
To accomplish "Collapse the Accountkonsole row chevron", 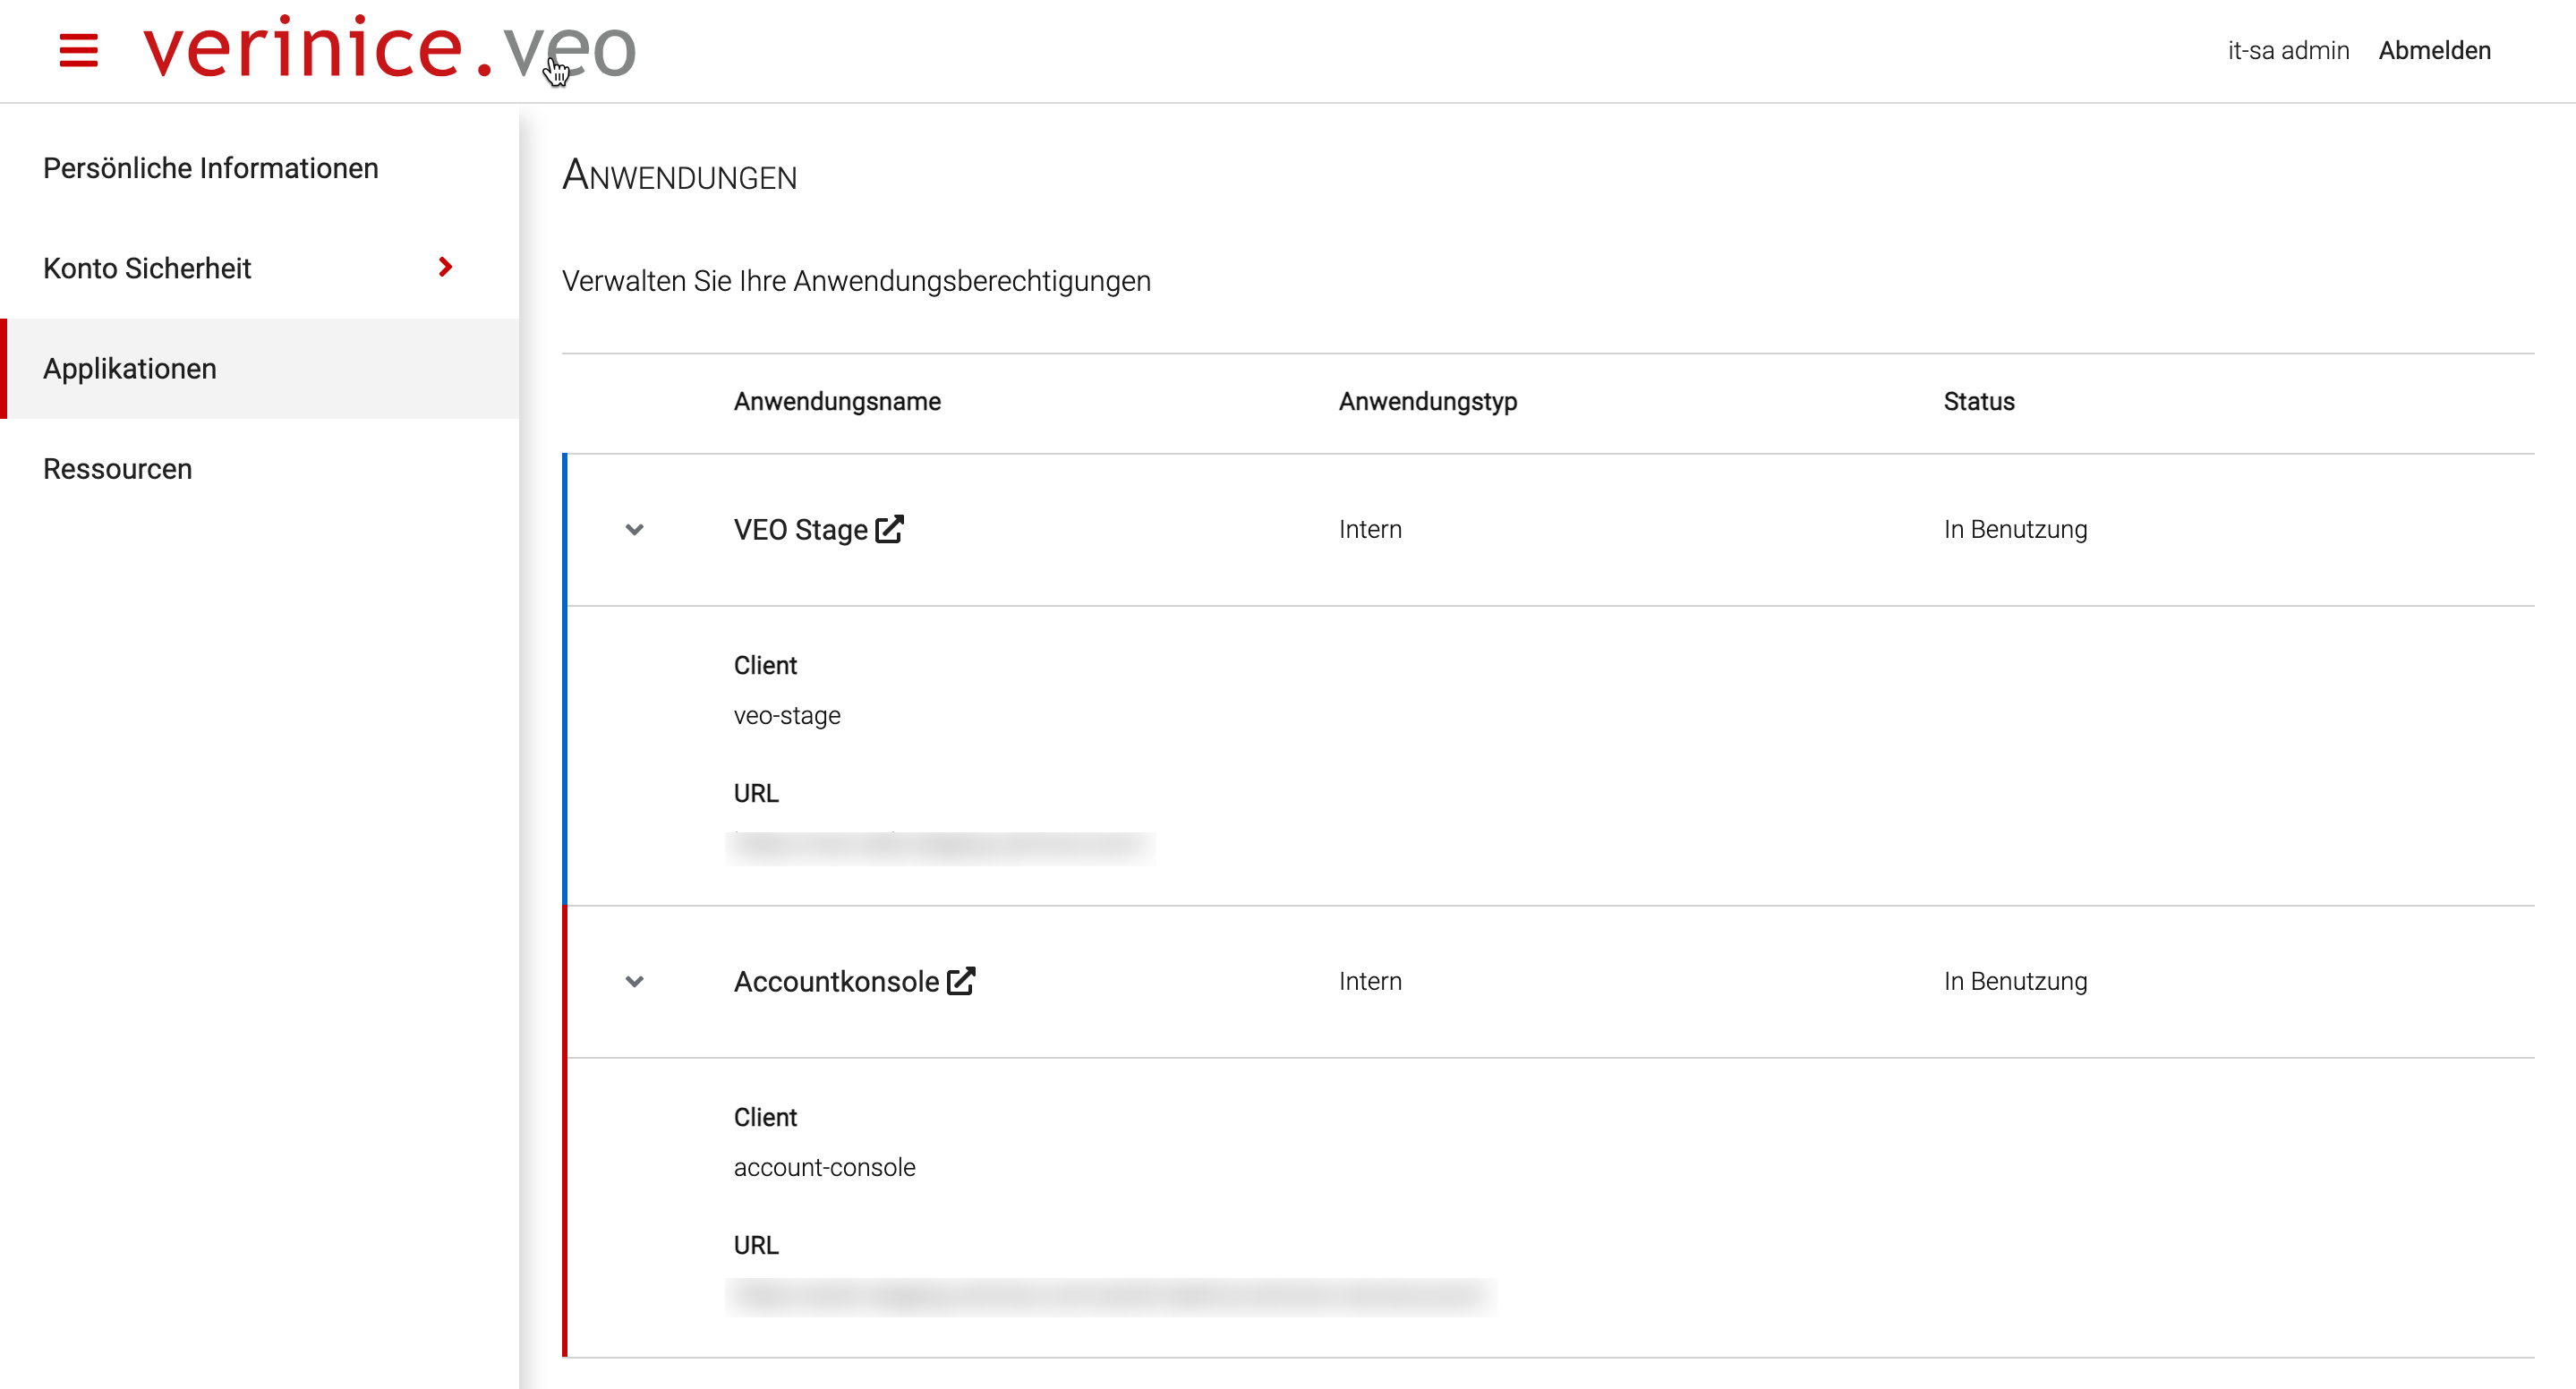I will coord(634,981).
